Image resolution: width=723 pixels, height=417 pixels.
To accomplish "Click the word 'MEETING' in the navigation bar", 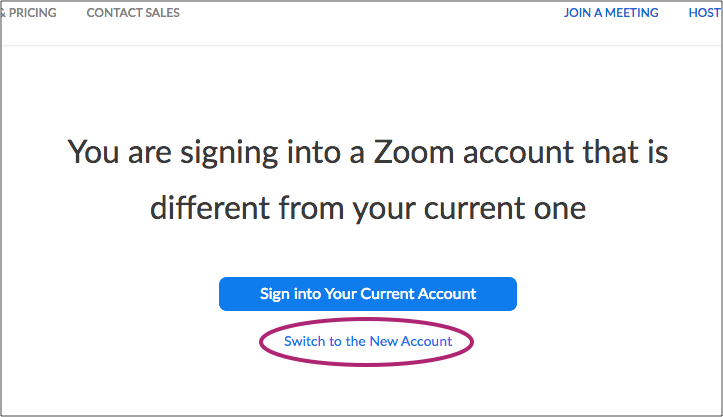I will (628, 13).
